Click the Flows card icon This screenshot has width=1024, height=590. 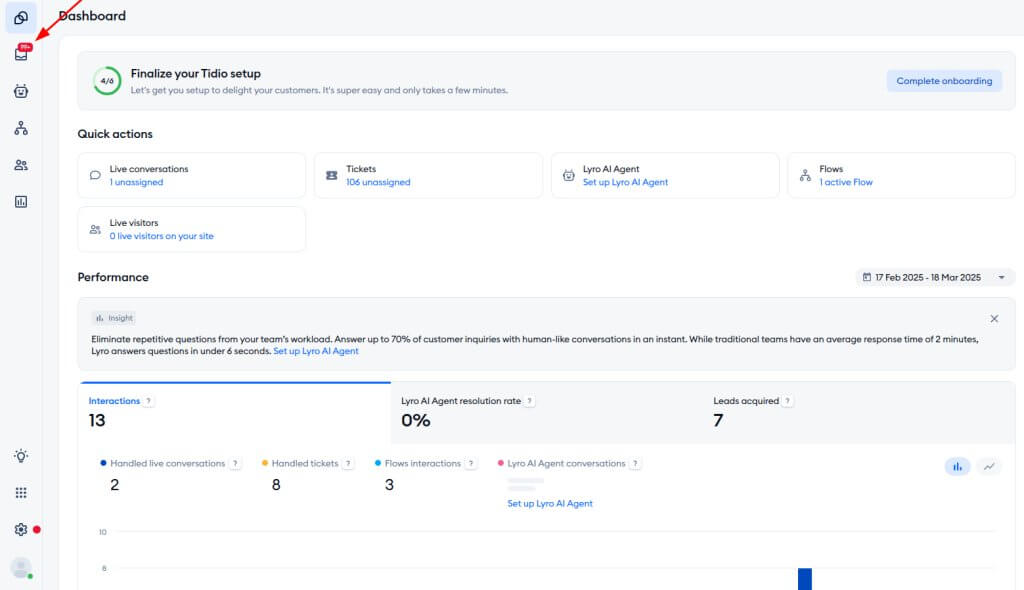tap(805, 175)
